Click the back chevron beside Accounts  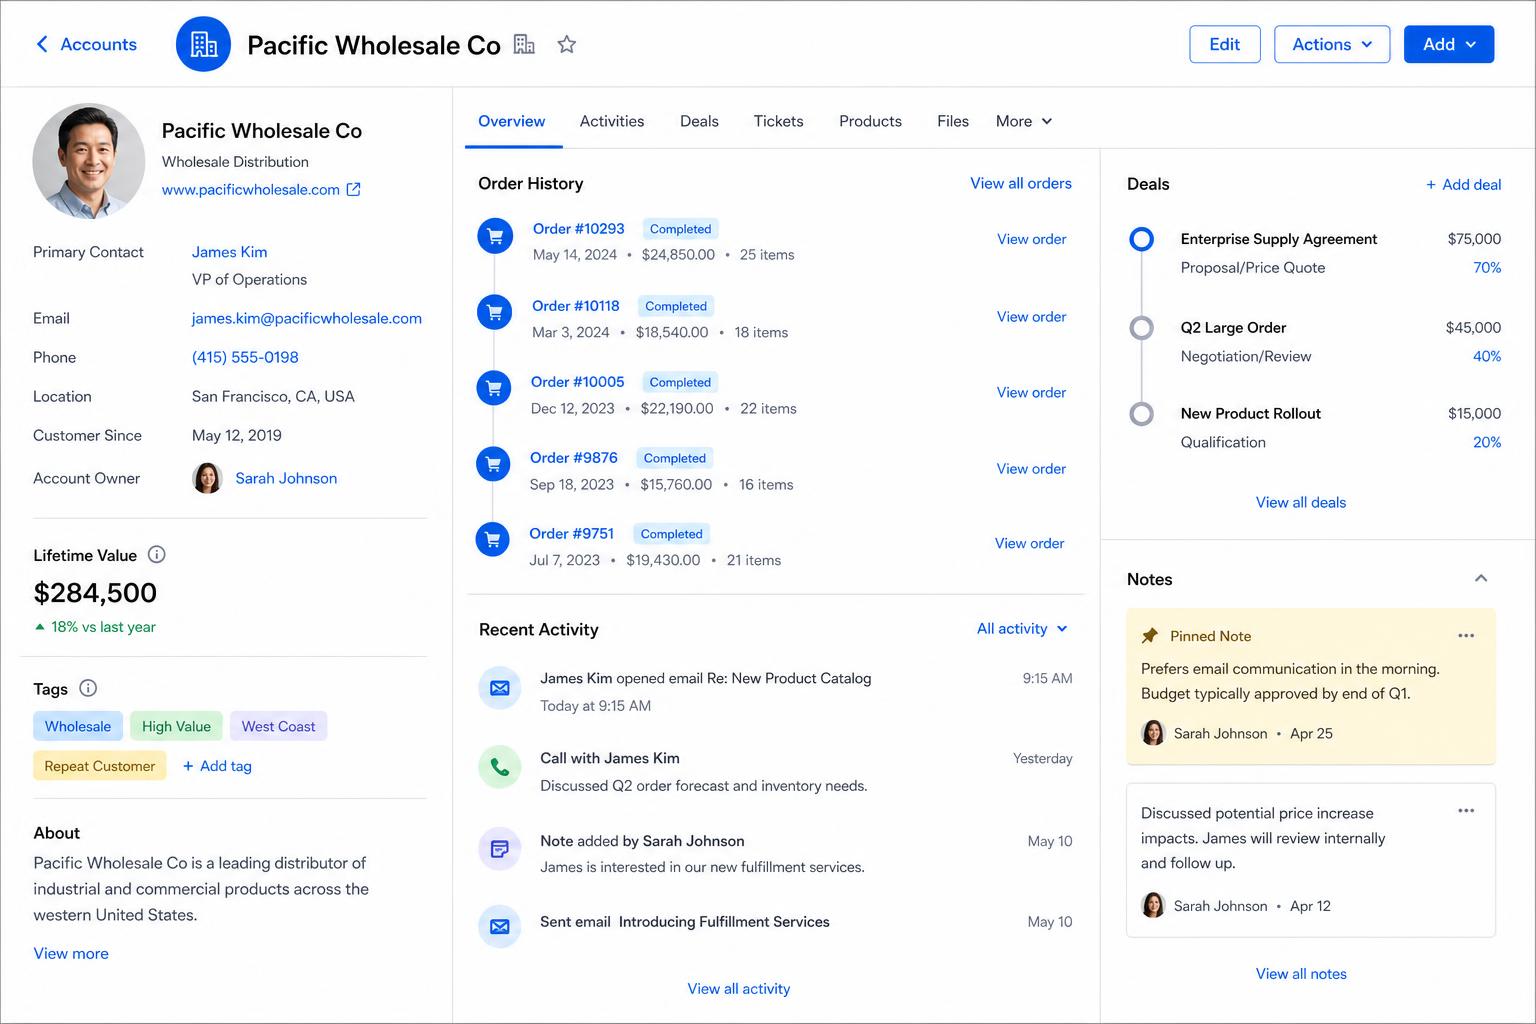[x=42, y=44]
